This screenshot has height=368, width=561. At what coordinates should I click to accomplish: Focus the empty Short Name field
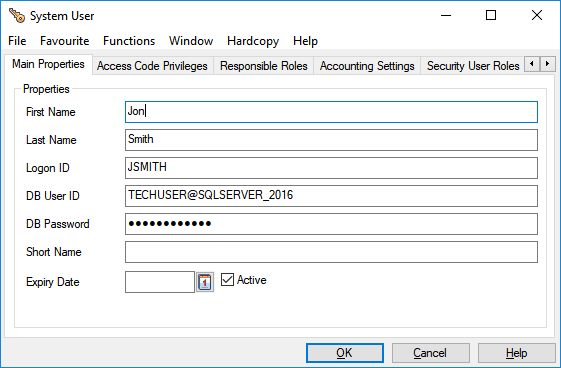331,252
